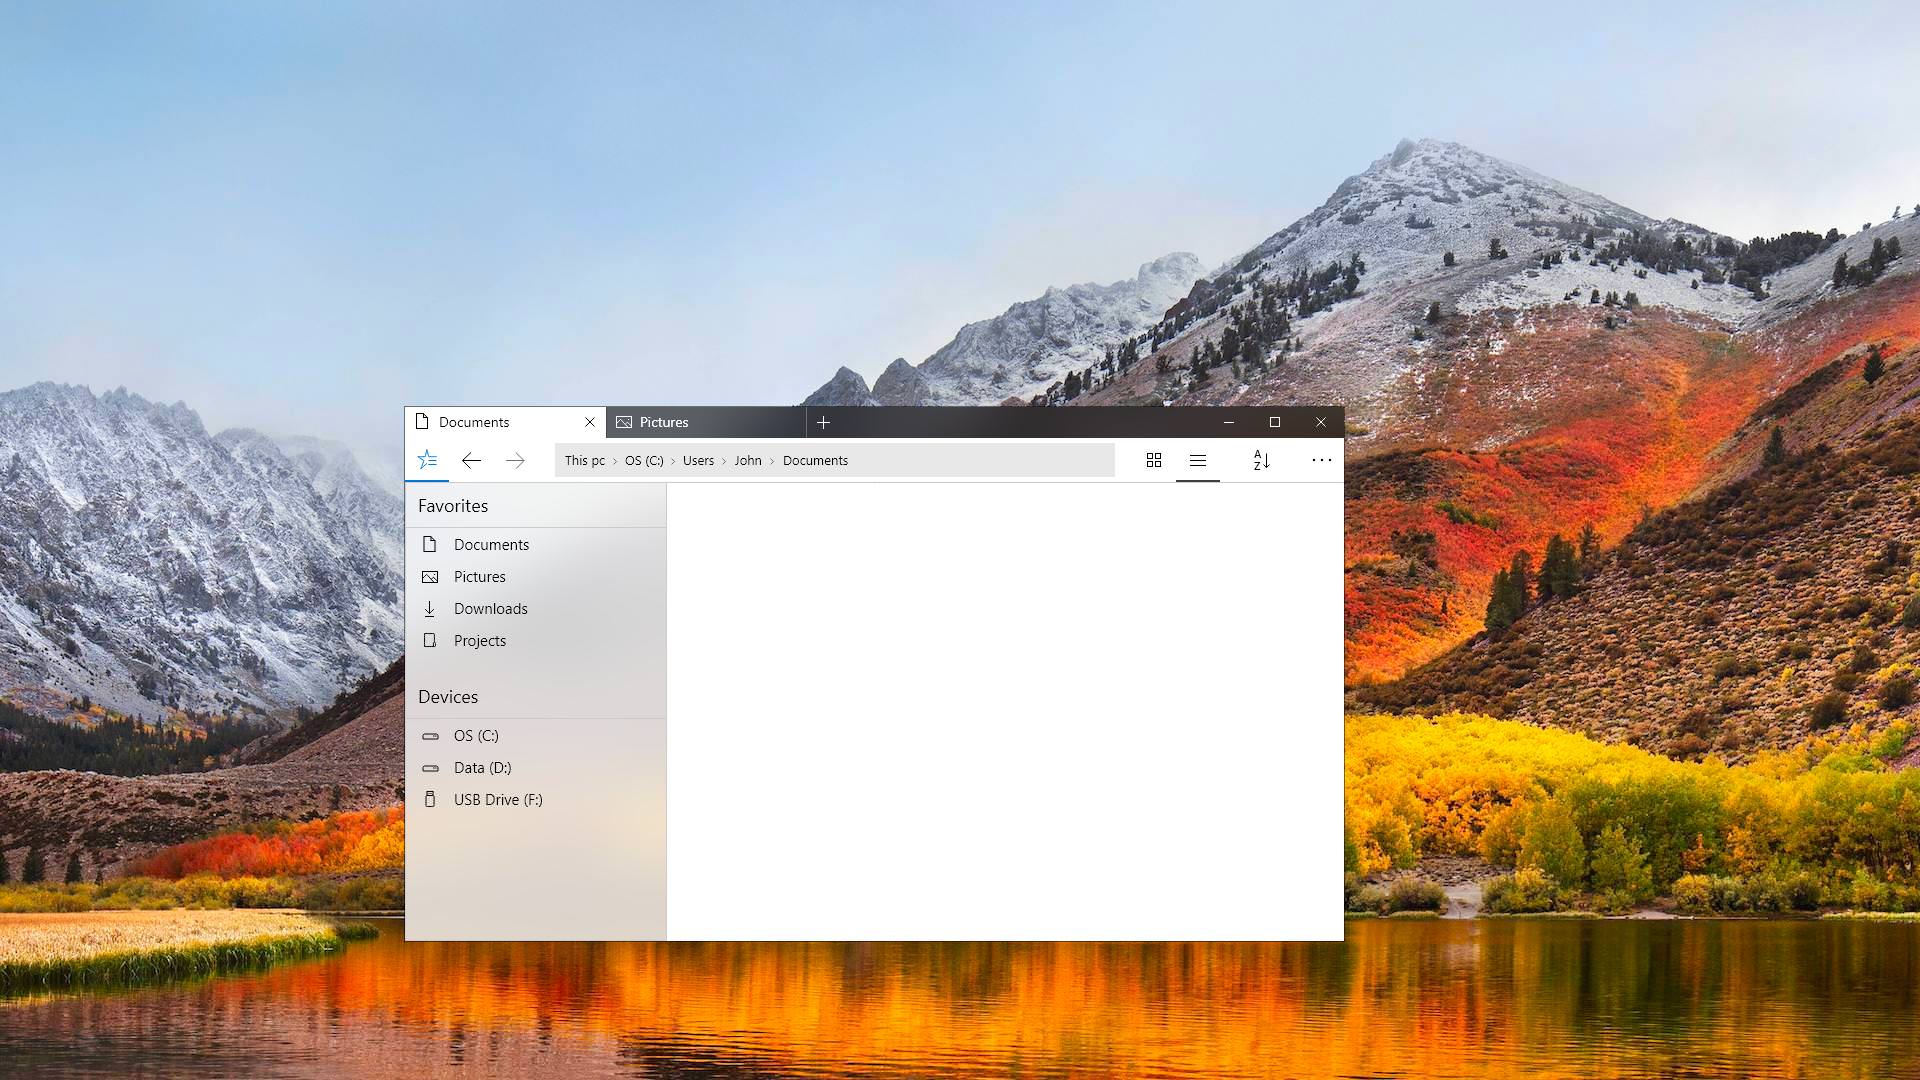
Task: Click the forward navigation arrow
Action: click(516, 459)
